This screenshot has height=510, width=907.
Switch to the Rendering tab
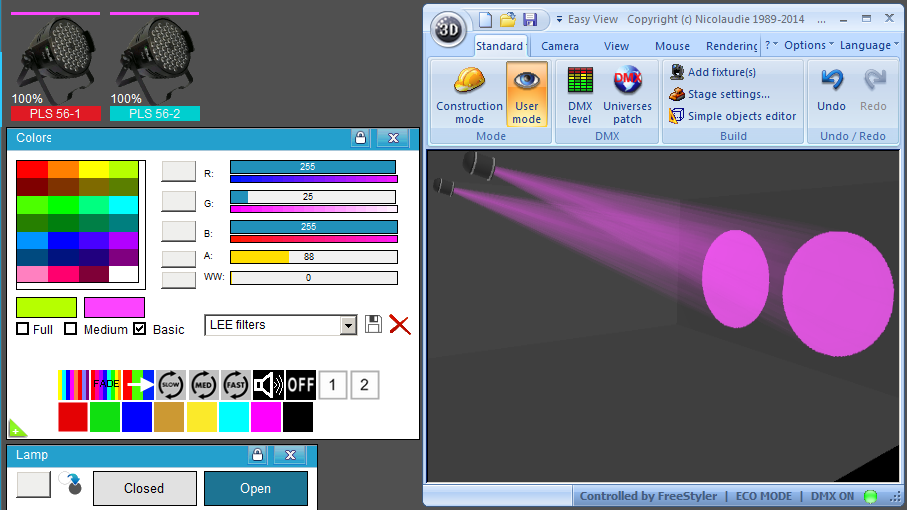coord(731,46)
